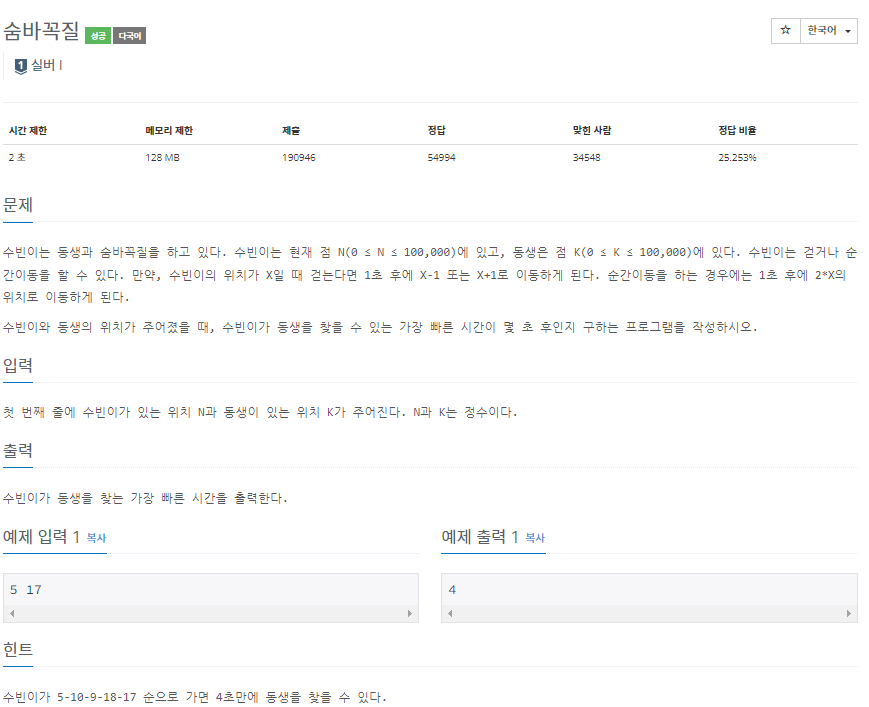The width and height of the screenshot is (869, 707).
Task: Copy example output 1 via 복사 link
Action: click(x=535, y=537)
